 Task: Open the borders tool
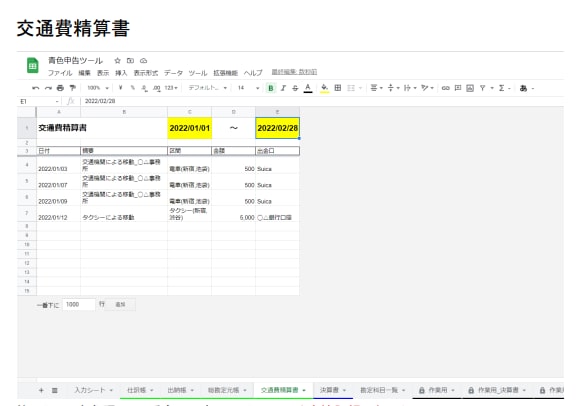[x=338, y=88]
